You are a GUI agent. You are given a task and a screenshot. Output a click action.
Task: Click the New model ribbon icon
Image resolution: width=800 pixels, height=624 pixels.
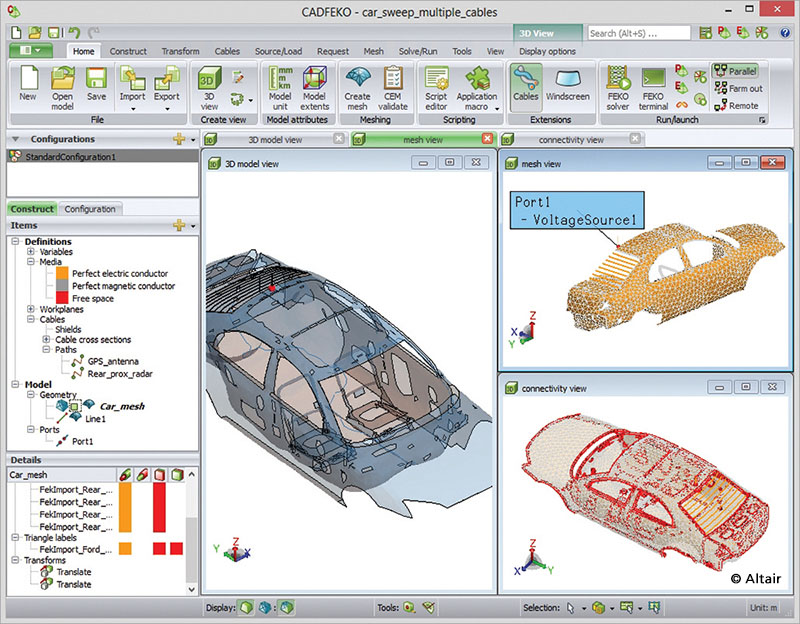[x=29, y=79]
